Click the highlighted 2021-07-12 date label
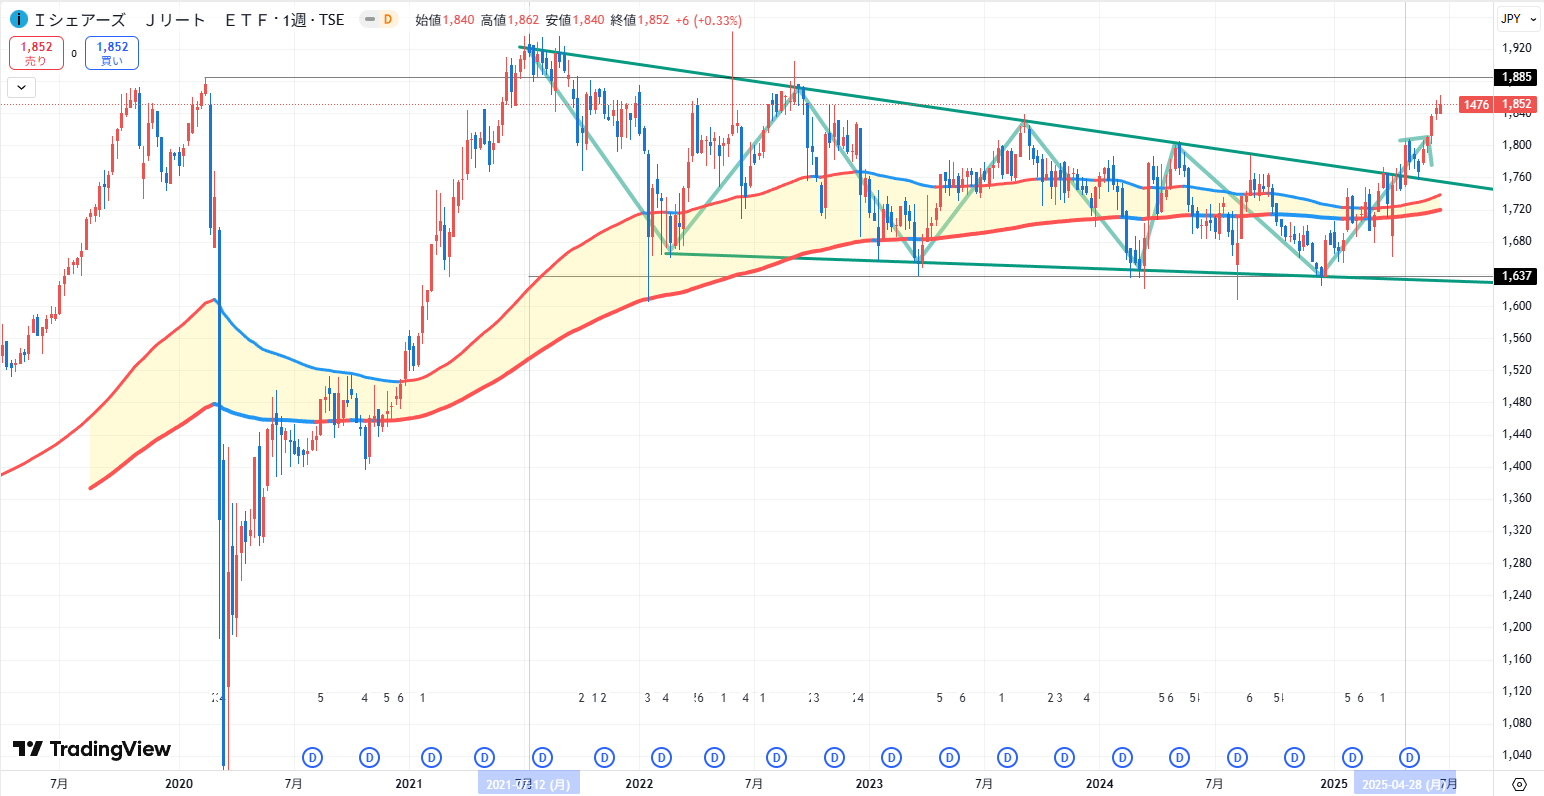The width and height of the screenshot is (1544, 796). (529, 784)
